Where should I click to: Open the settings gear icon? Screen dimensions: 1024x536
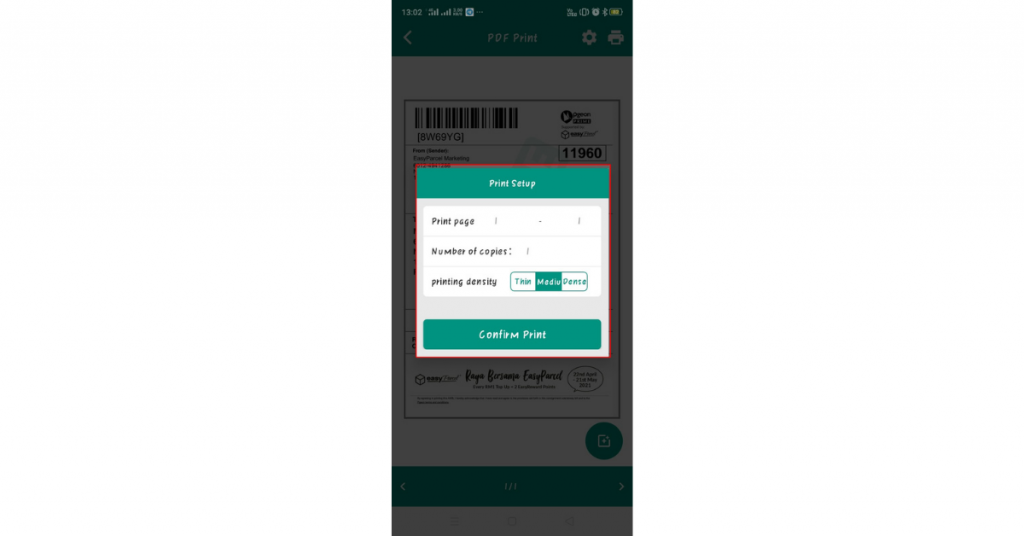(589, 38)
